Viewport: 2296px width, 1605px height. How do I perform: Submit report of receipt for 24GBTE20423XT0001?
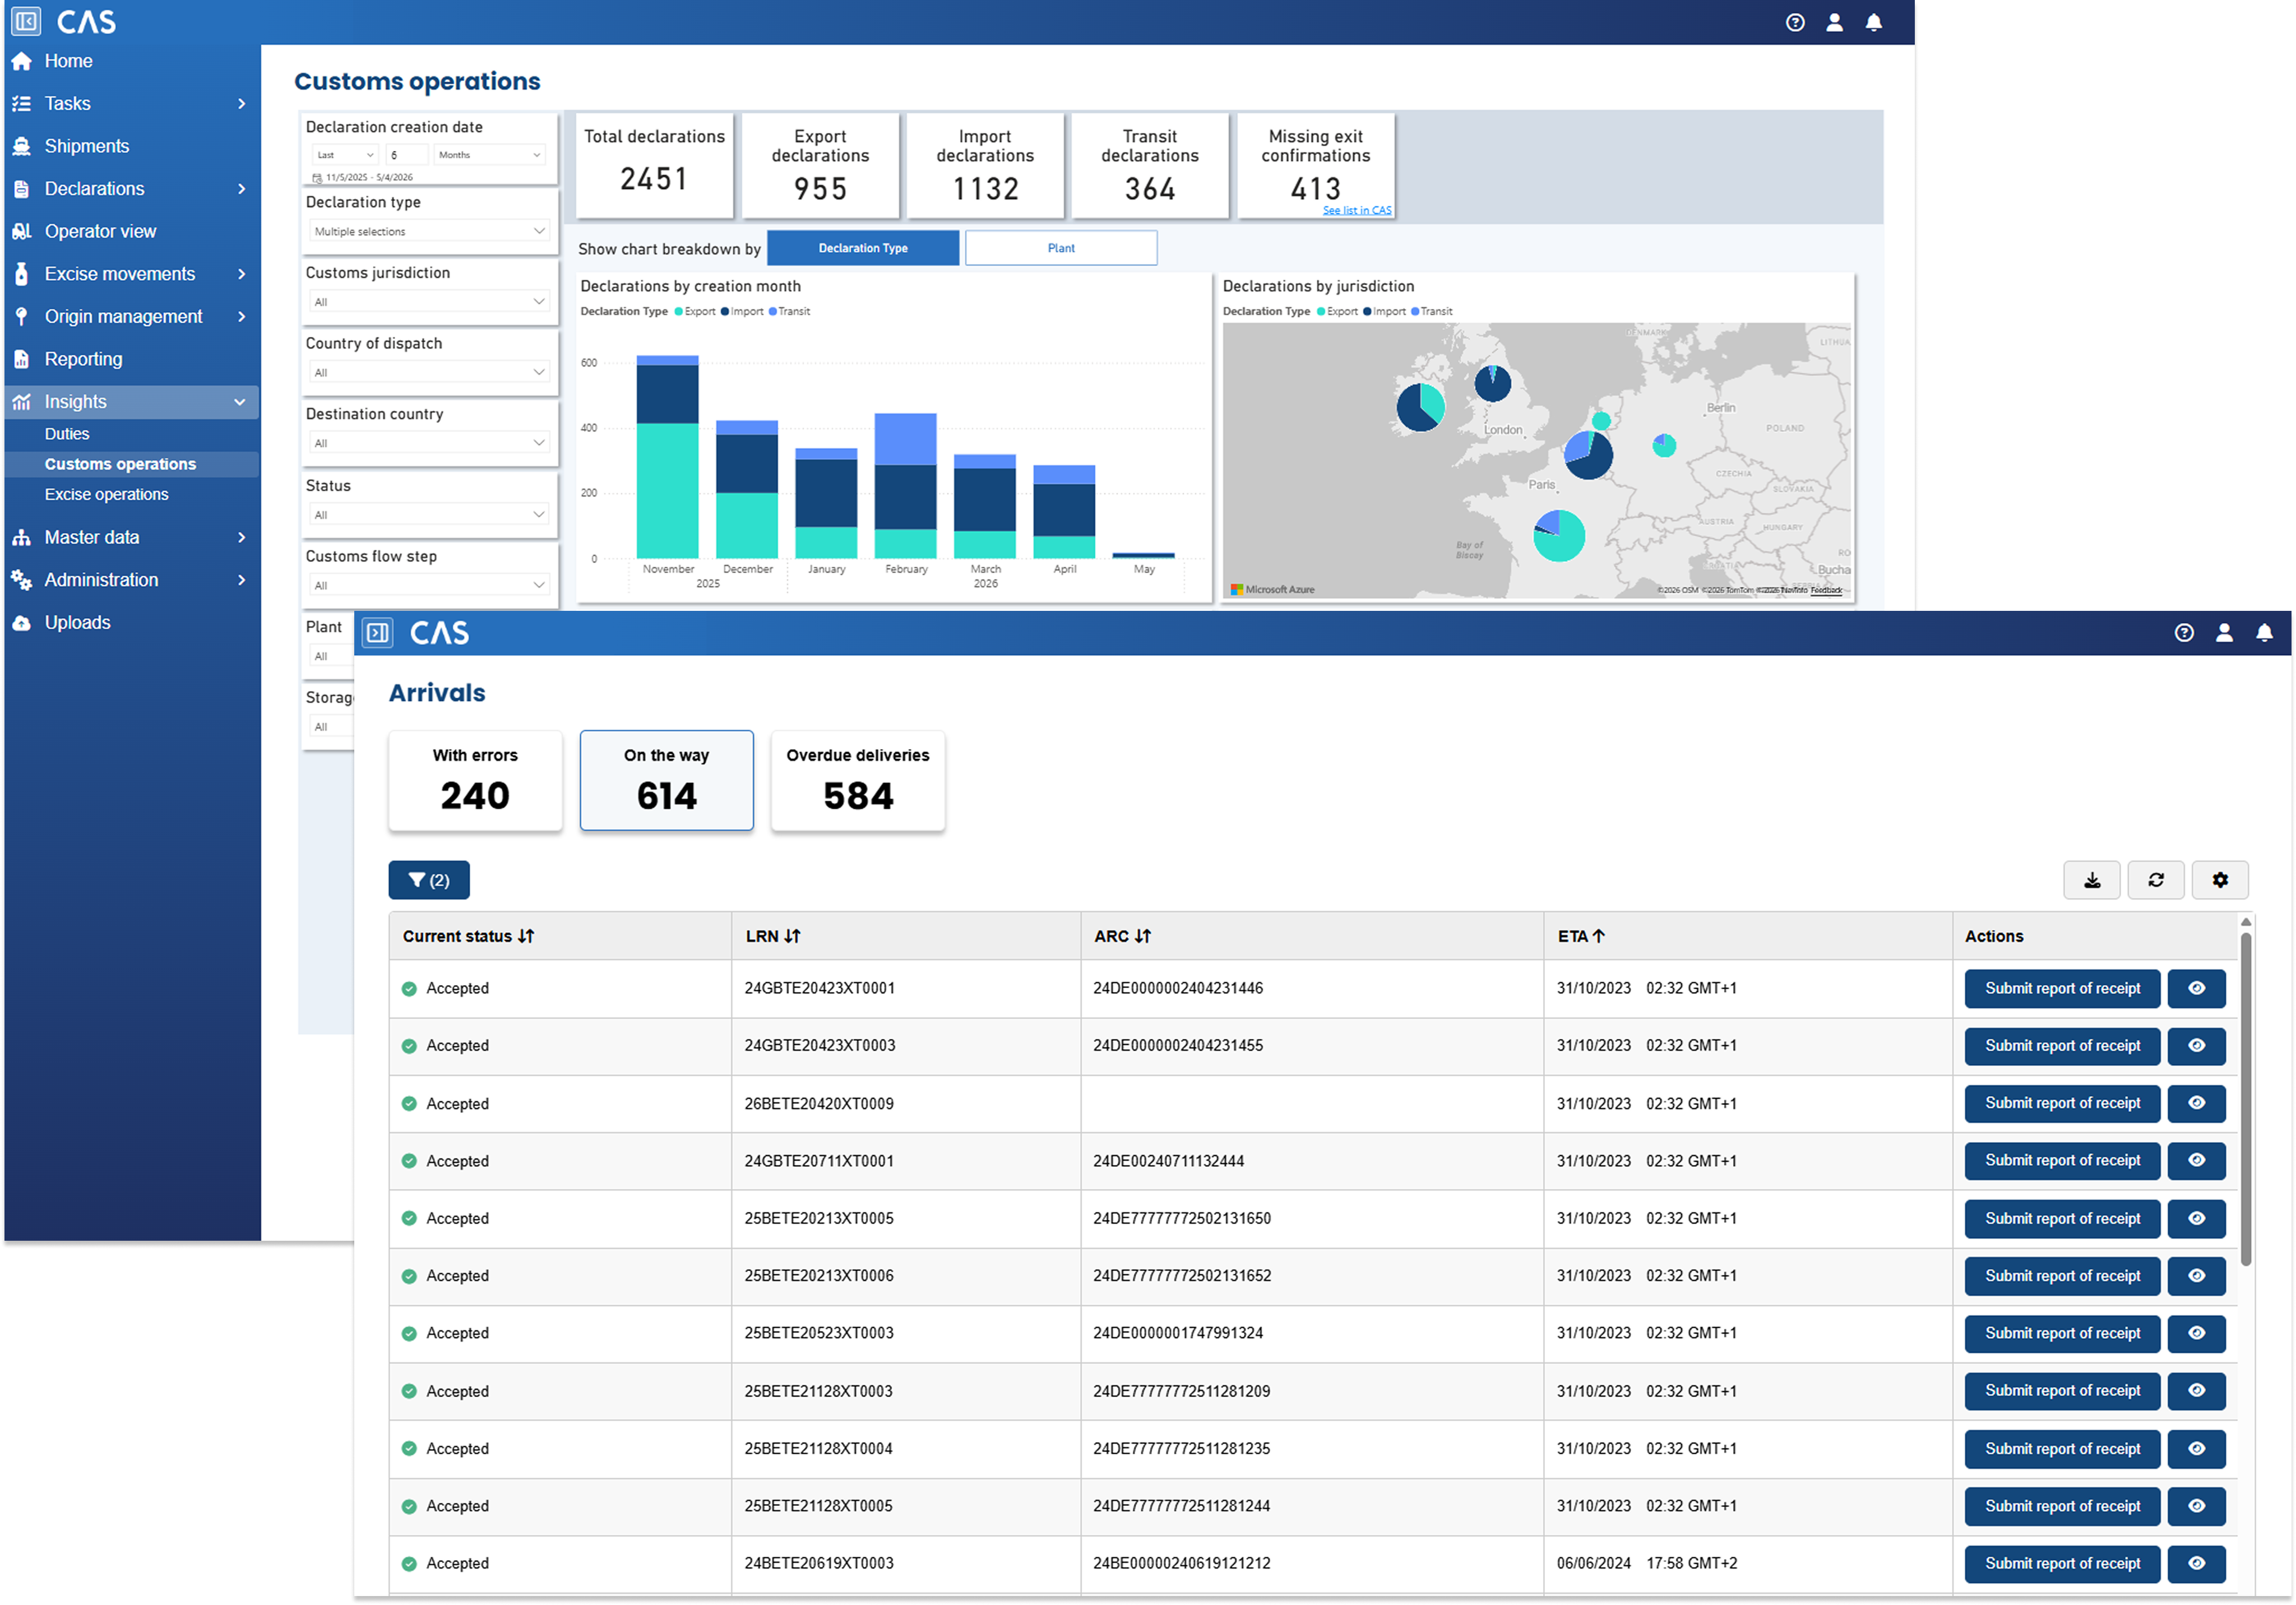click(2062, 989)
